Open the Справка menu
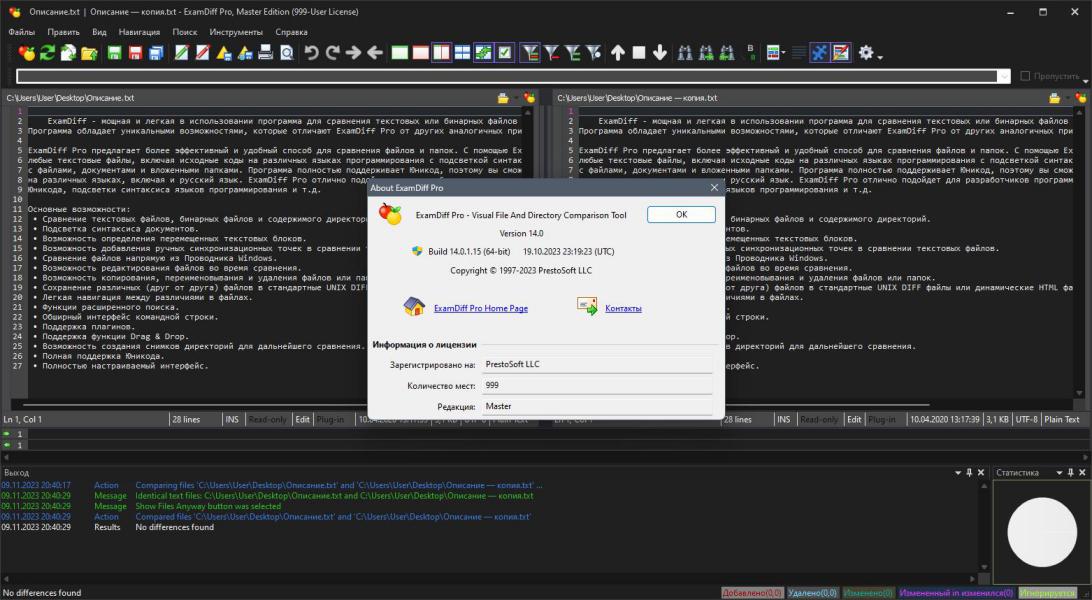The image size is (1092, 600). point(291,32)
